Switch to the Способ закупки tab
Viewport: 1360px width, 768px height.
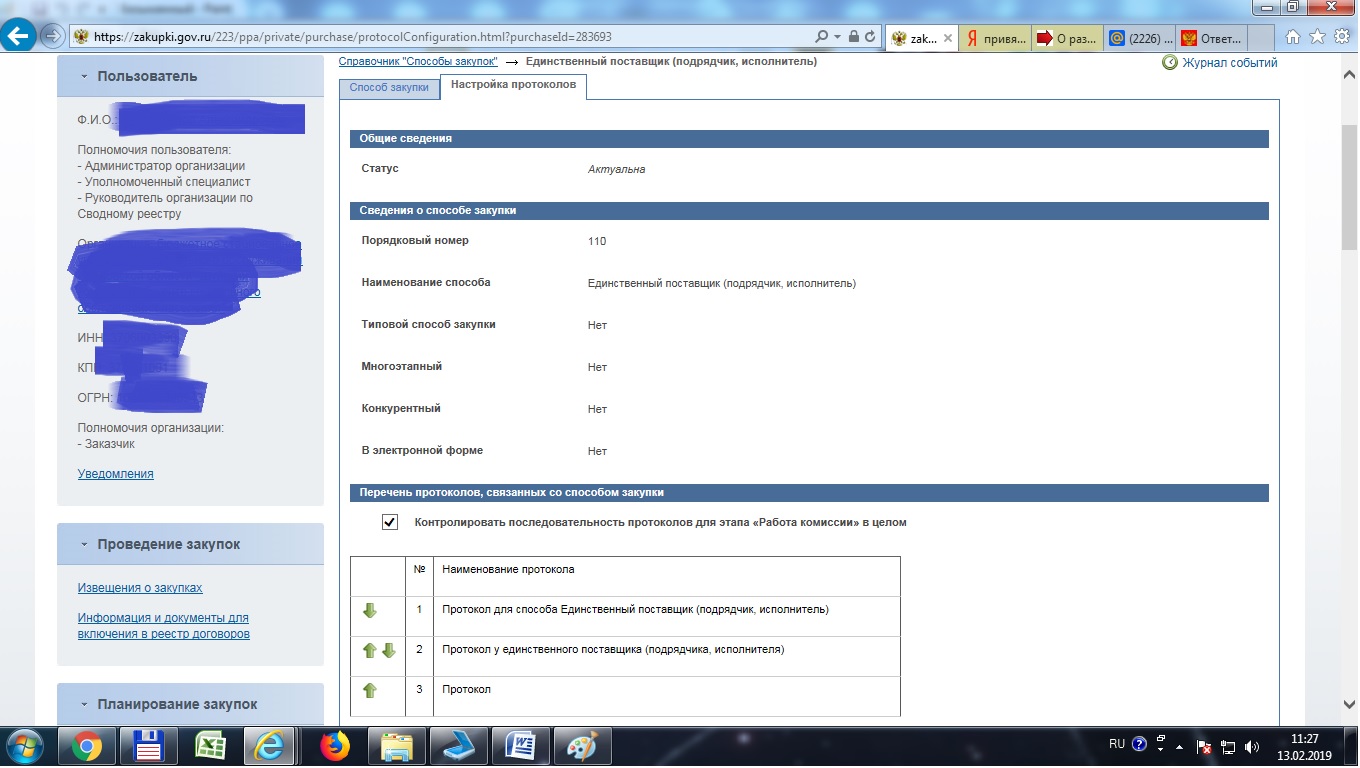[x=389, y=88]
